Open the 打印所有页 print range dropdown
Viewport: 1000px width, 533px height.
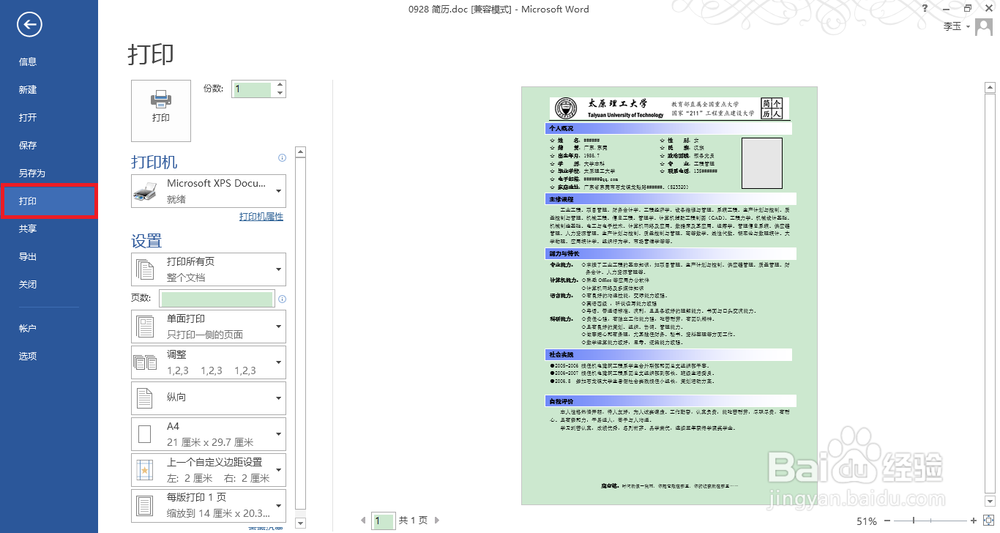point(209,270)
